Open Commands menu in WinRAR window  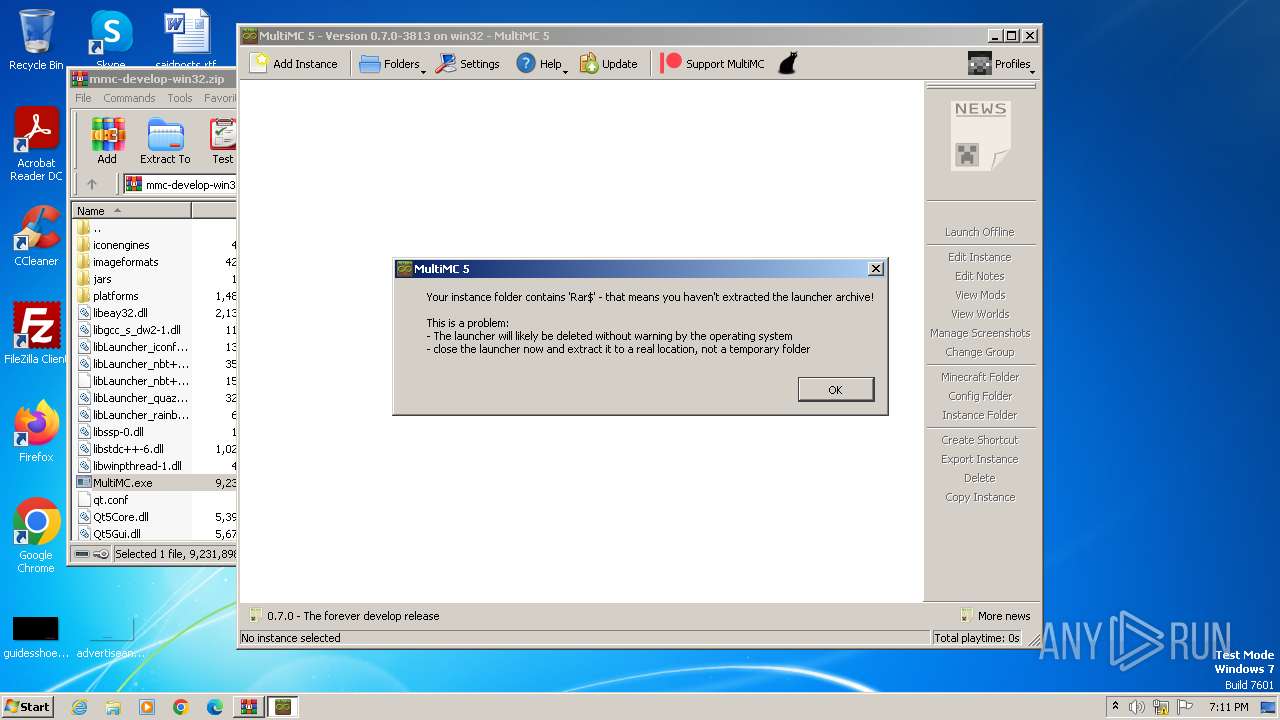click(129, 98)
